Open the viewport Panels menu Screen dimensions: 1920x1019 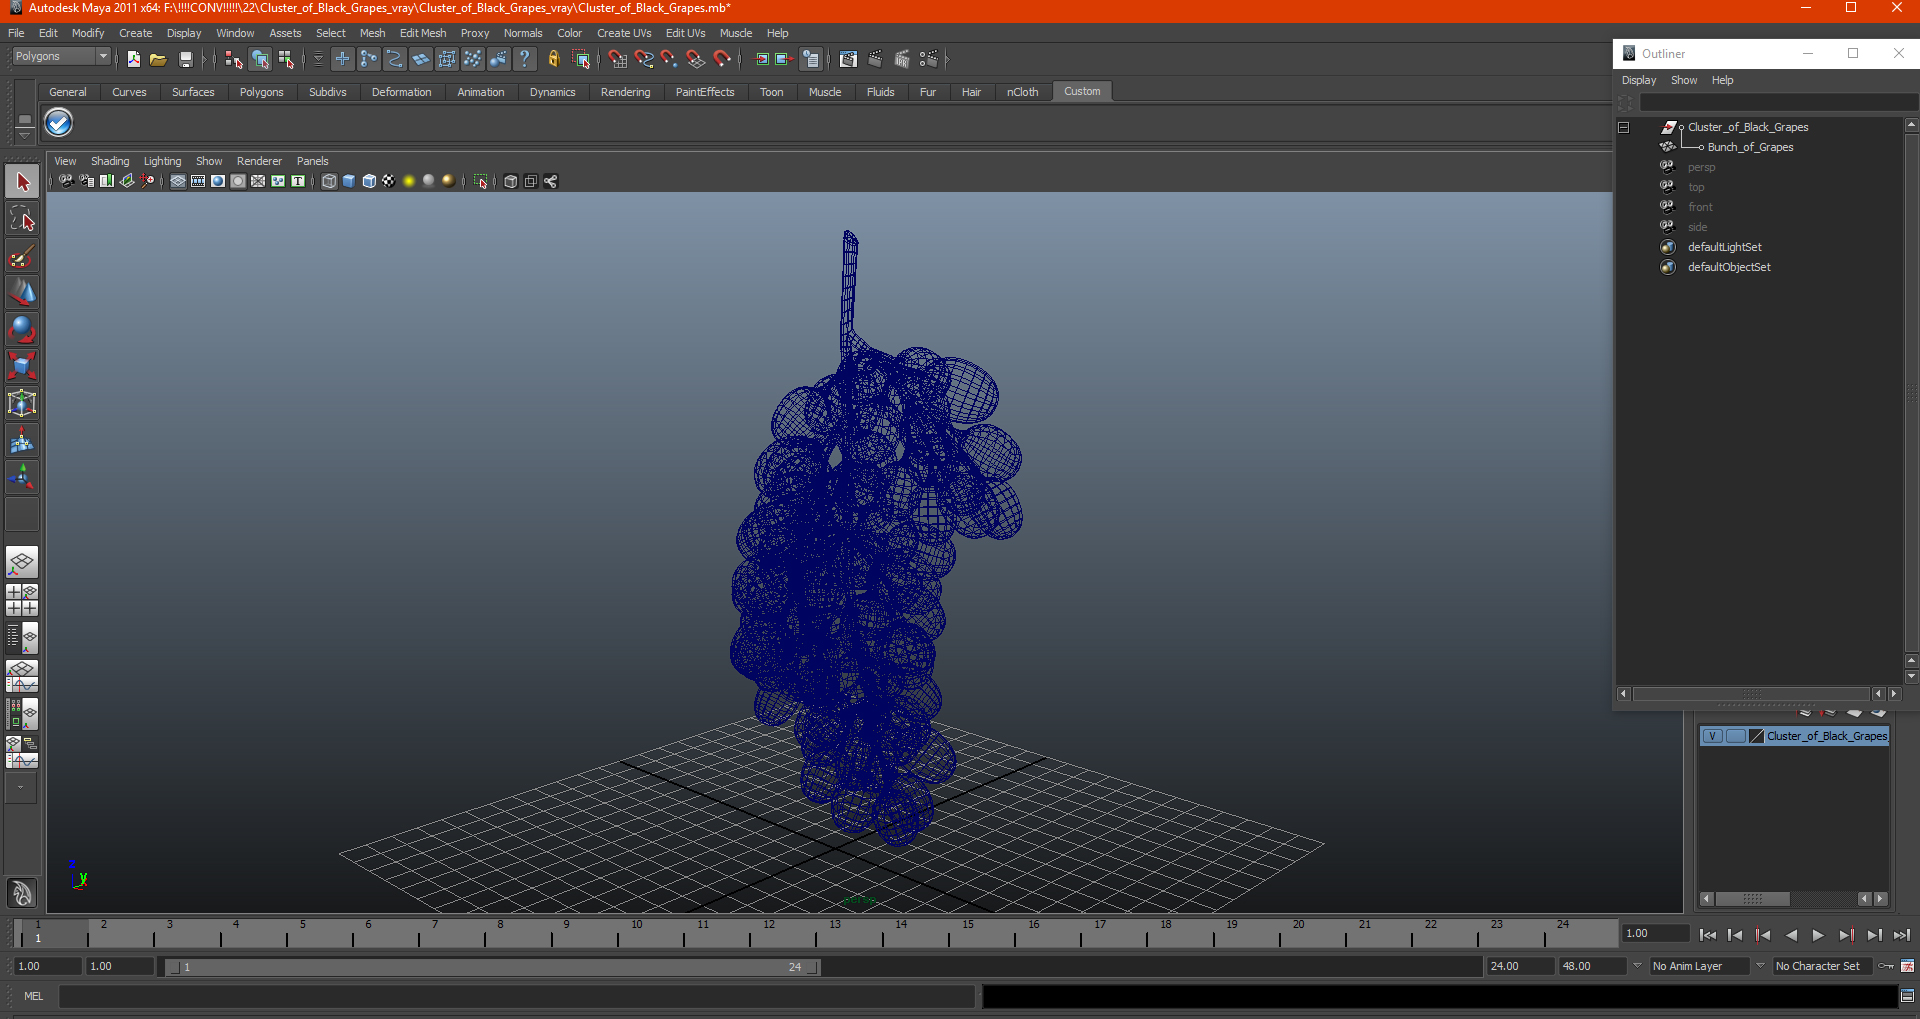[312, 161]
